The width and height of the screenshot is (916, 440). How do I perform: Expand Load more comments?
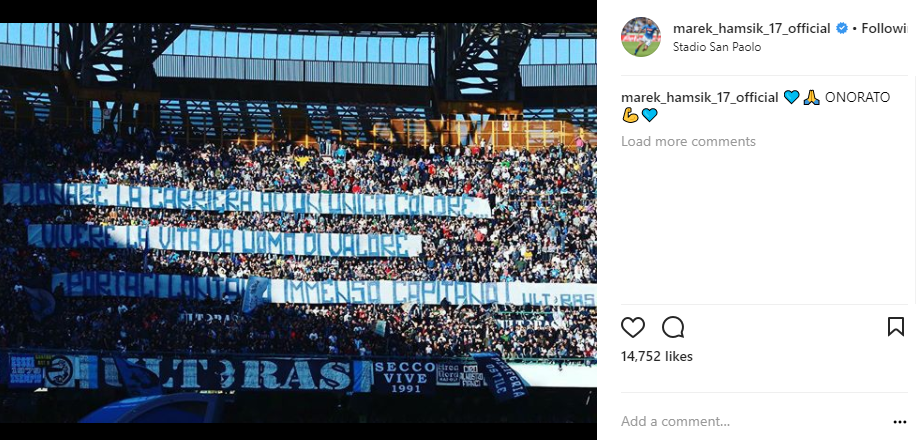pos(688,141)
